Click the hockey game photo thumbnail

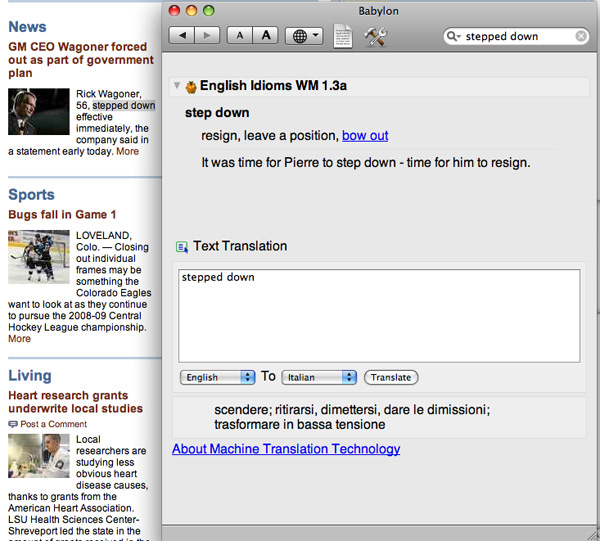[39, 257]
